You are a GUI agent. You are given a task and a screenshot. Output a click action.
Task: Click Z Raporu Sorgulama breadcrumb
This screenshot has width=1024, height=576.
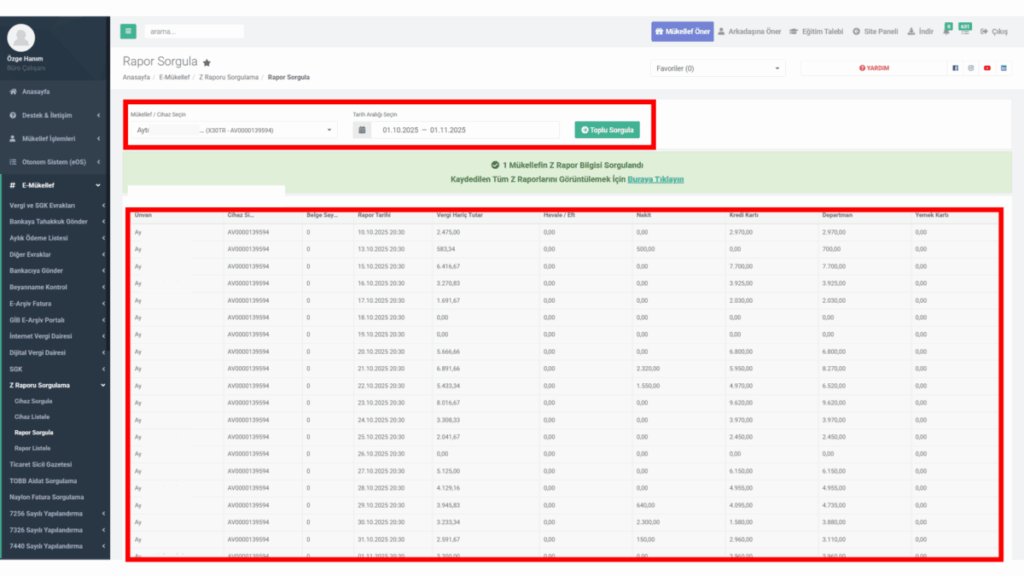pyautogui.click(x=229, y=77)
